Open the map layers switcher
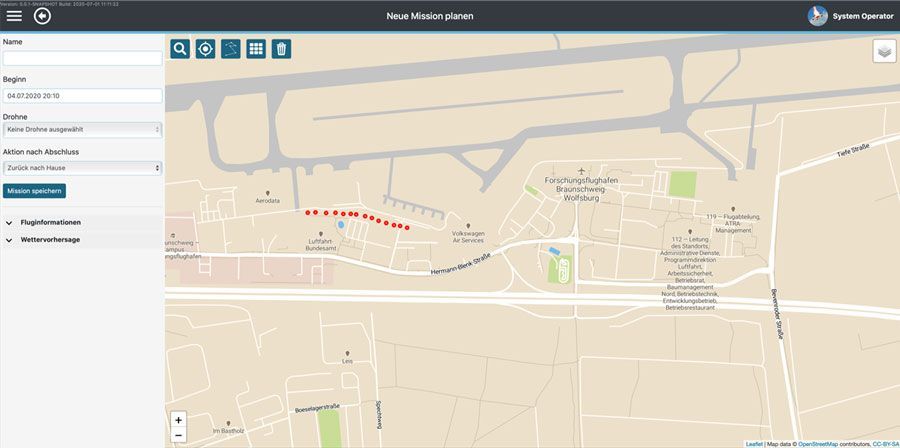Viewport: 900px width, 448px height. (884, 51)
